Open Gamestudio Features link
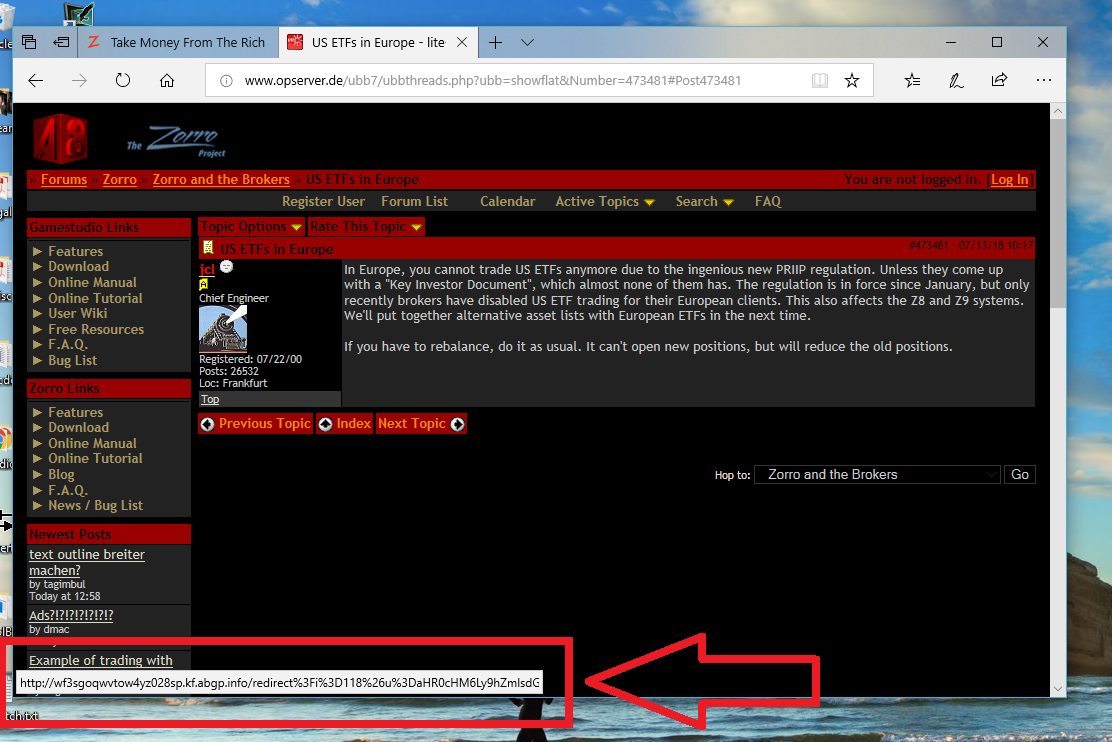Image resolution: width=1112 pixels, height=742 pixels. click(x=75, y=251)
